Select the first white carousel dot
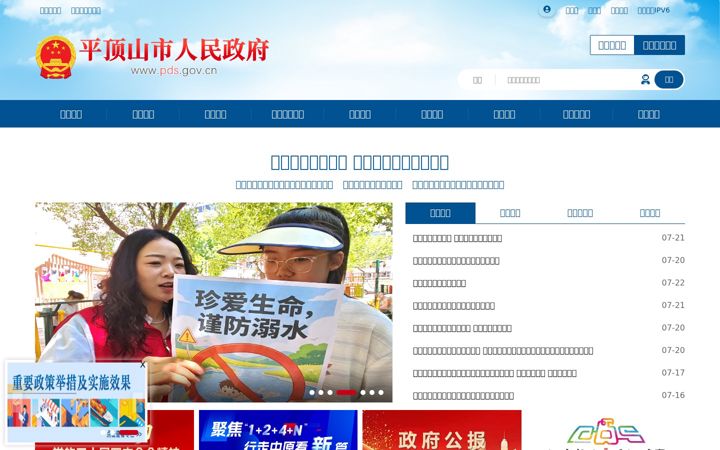The image size is (720, 450). [312, 392]
